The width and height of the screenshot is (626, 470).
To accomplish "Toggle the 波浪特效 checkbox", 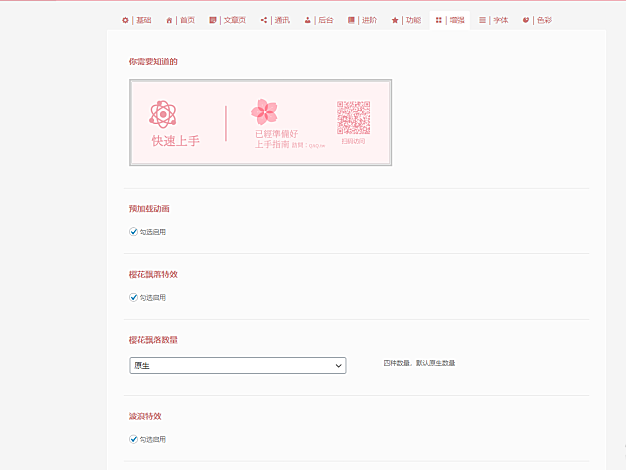I will 133,439.
